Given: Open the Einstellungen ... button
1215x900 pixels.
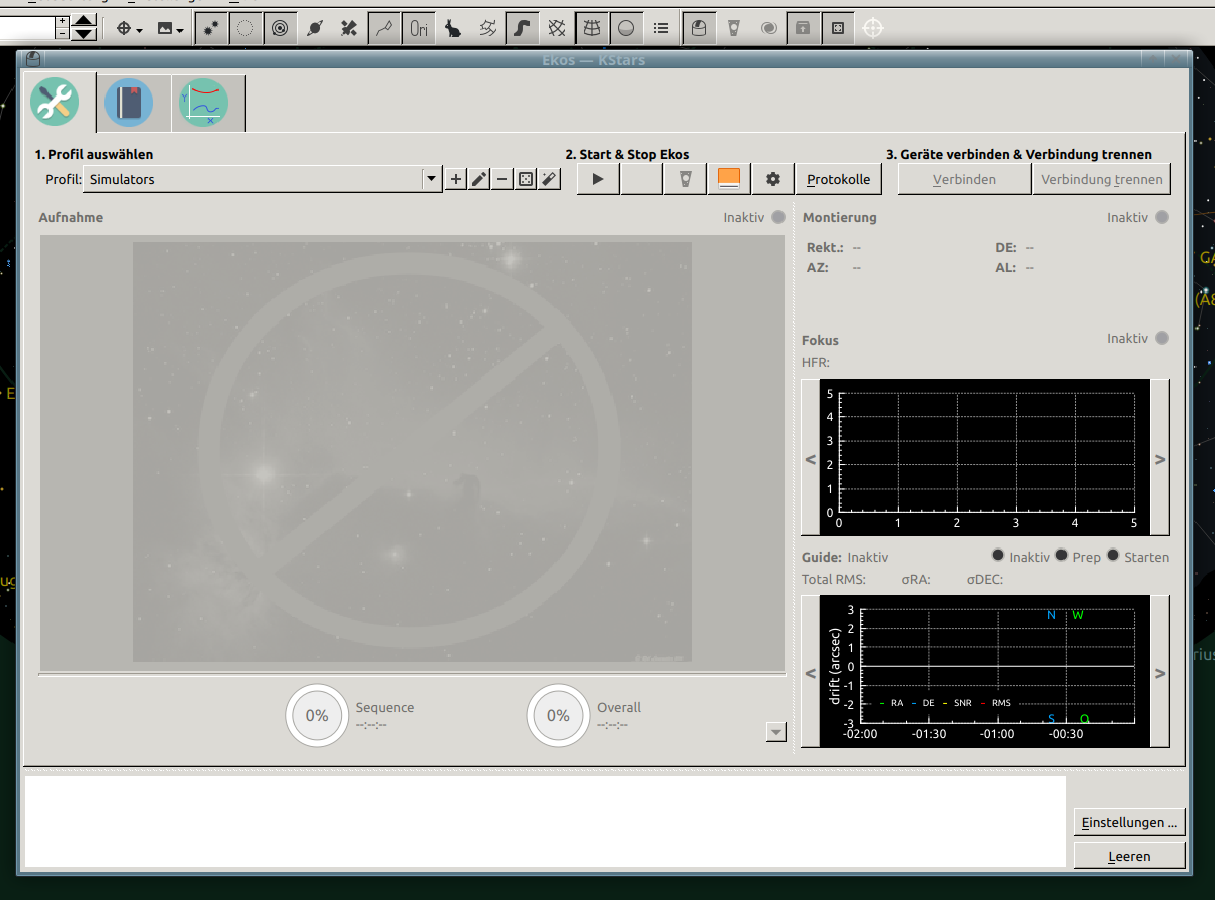Looking at the screenshot, I should pyautogui.click(x=1129, y=822).
